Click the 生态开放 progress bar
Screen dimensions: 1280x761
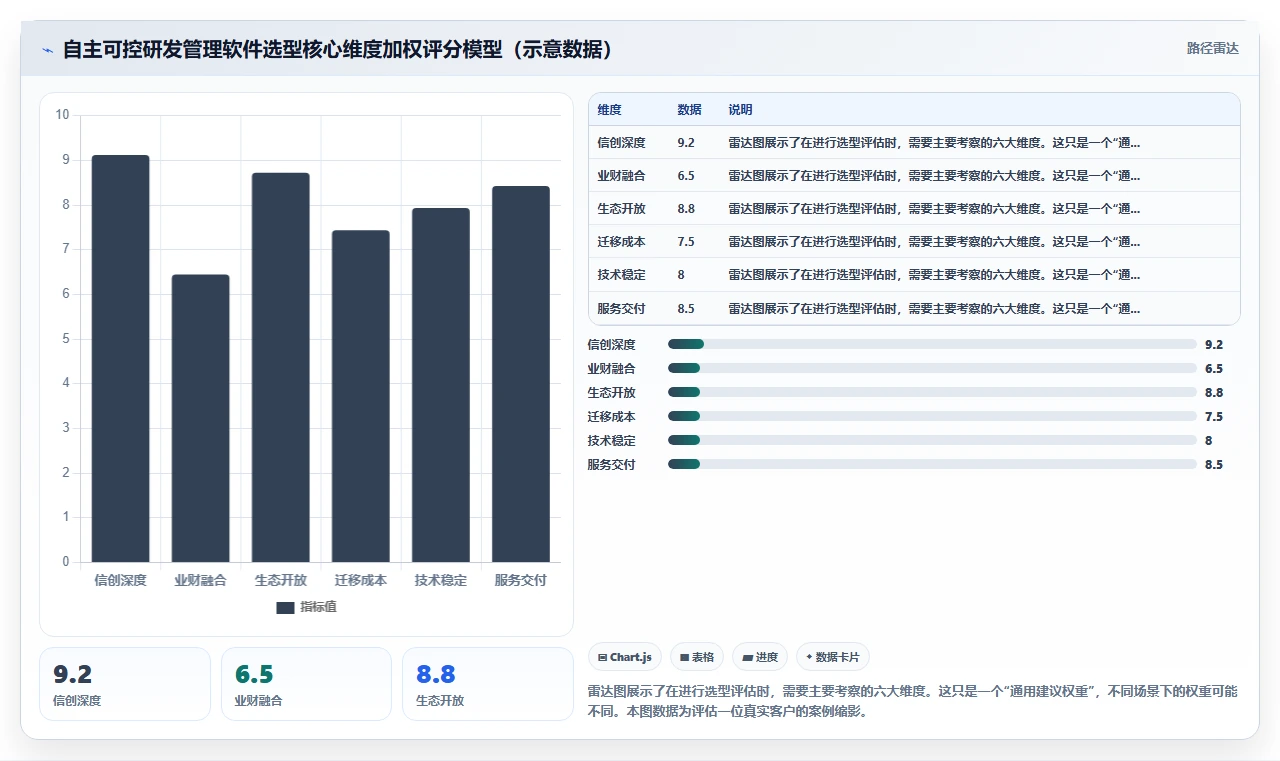coord(932,392)
